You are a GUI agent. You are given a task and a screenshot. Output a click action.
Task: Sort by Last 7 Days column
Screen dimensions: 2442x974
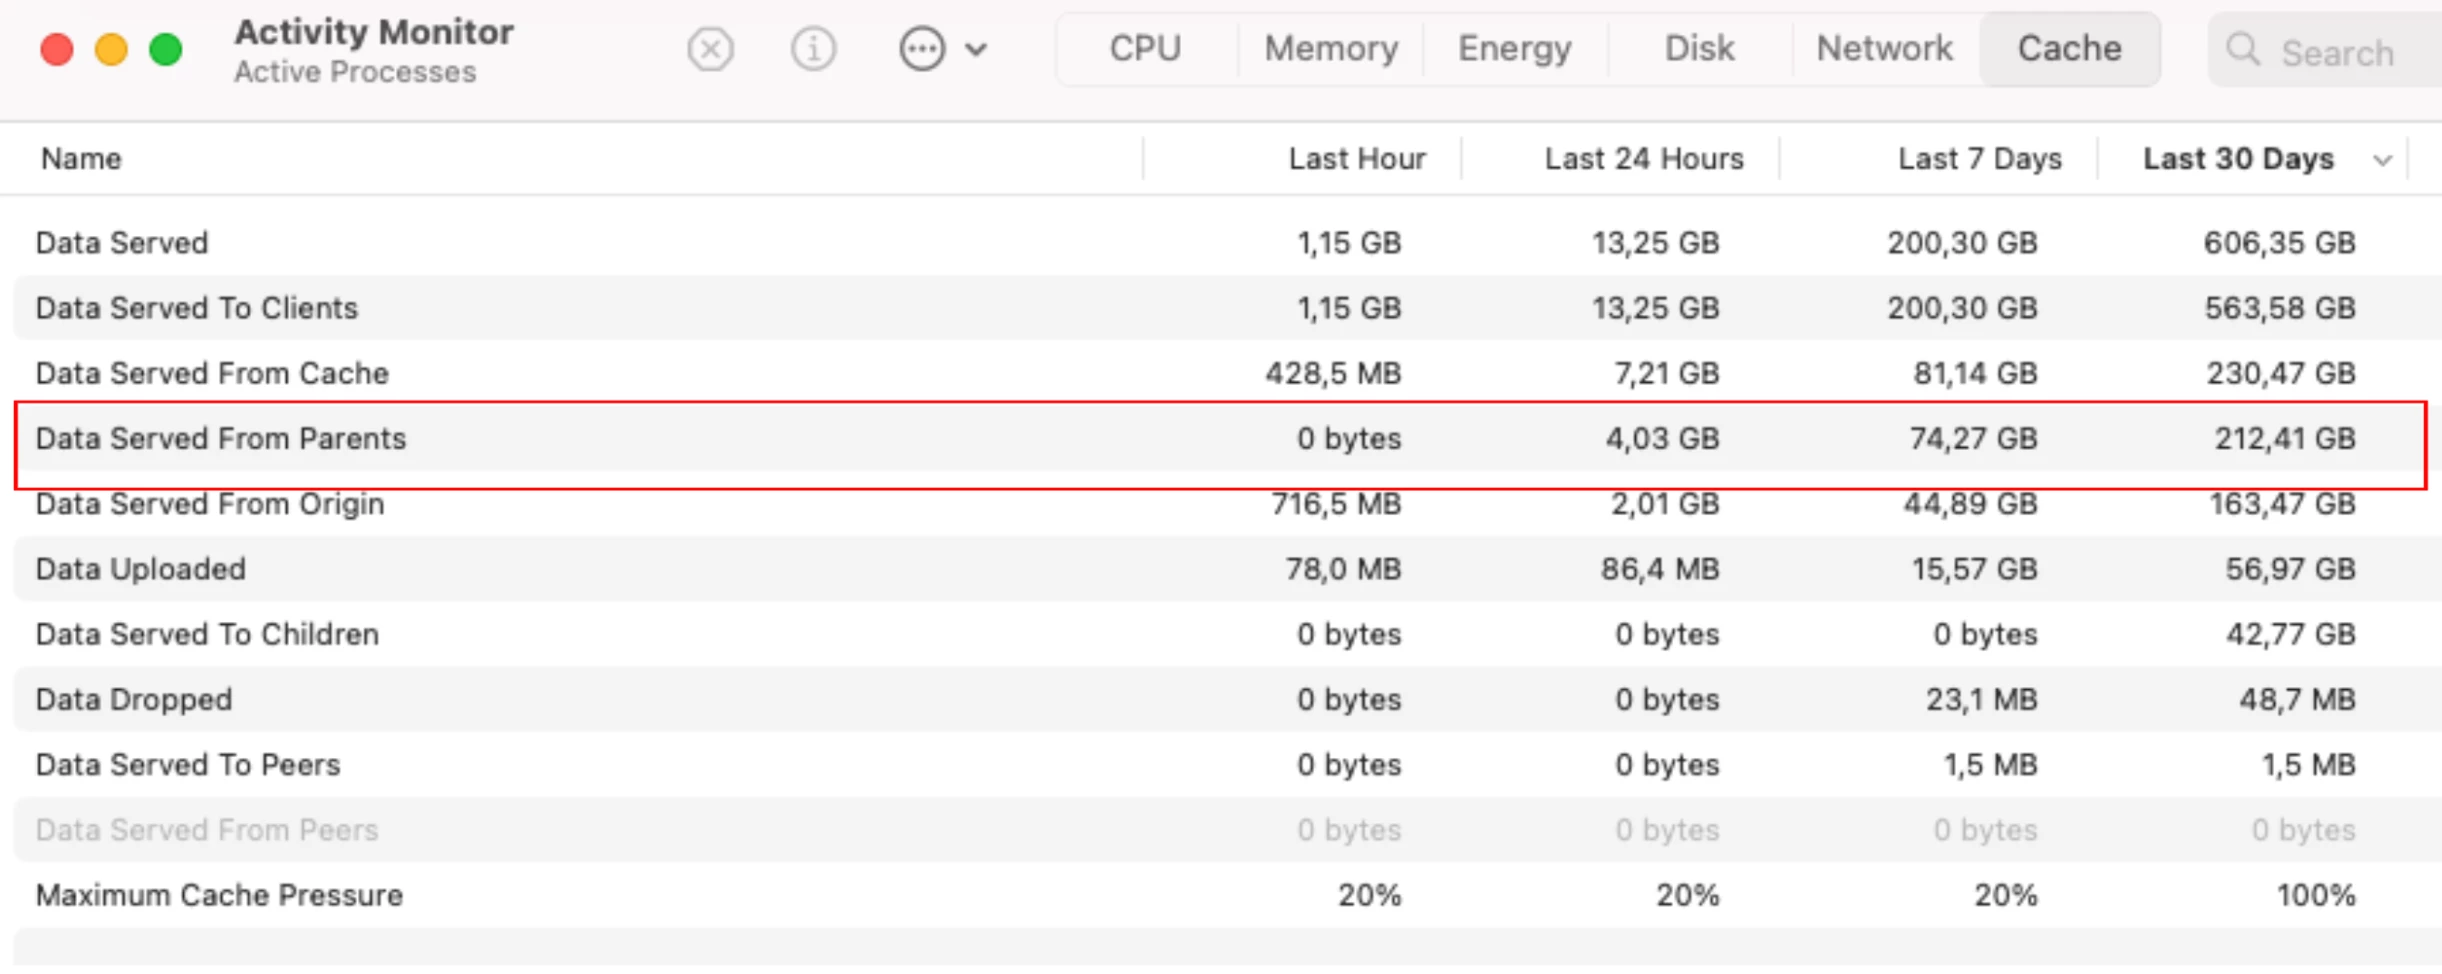point(1979,159)
